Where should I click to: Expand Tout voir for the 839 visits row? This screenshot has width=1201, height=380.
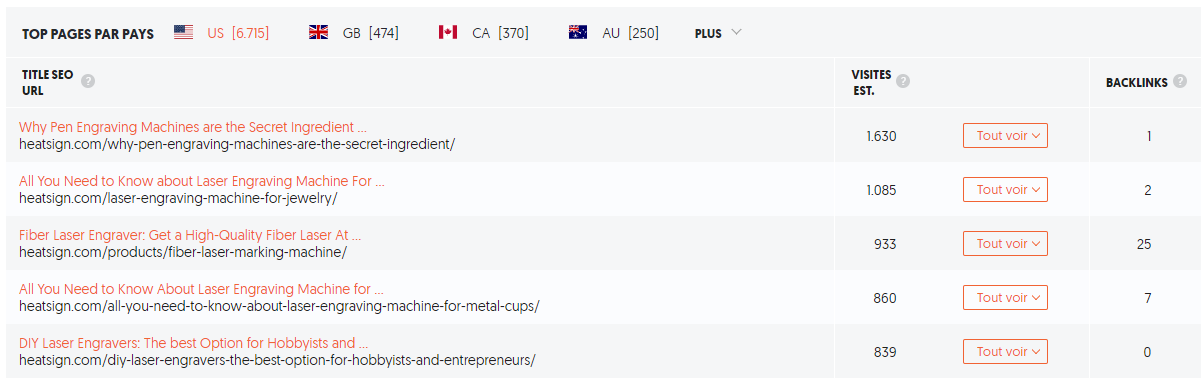click(x=1005, y=351)
